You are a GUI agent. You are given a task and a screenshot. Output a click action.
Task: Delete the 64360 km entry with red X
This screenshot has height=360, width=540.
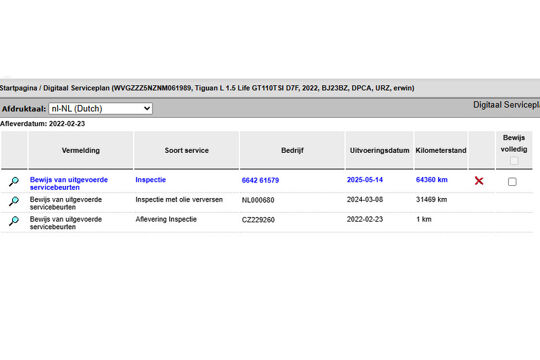[x=479, y=181]
